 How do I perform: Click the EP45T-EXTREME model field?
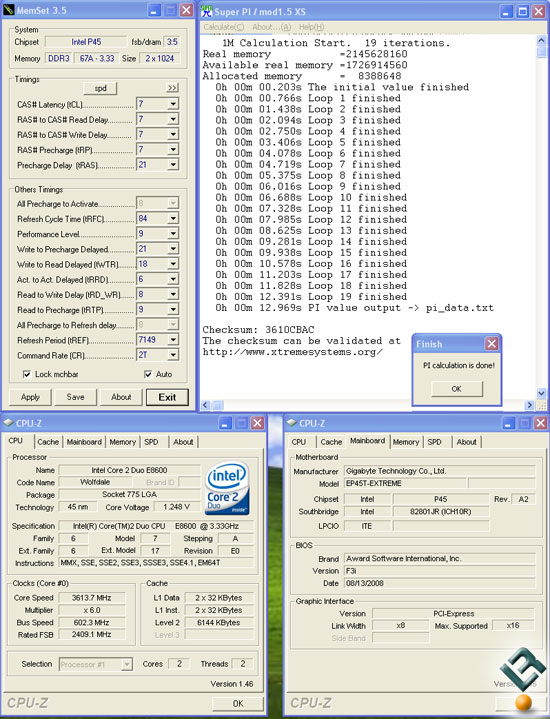[x=406, y=483]
